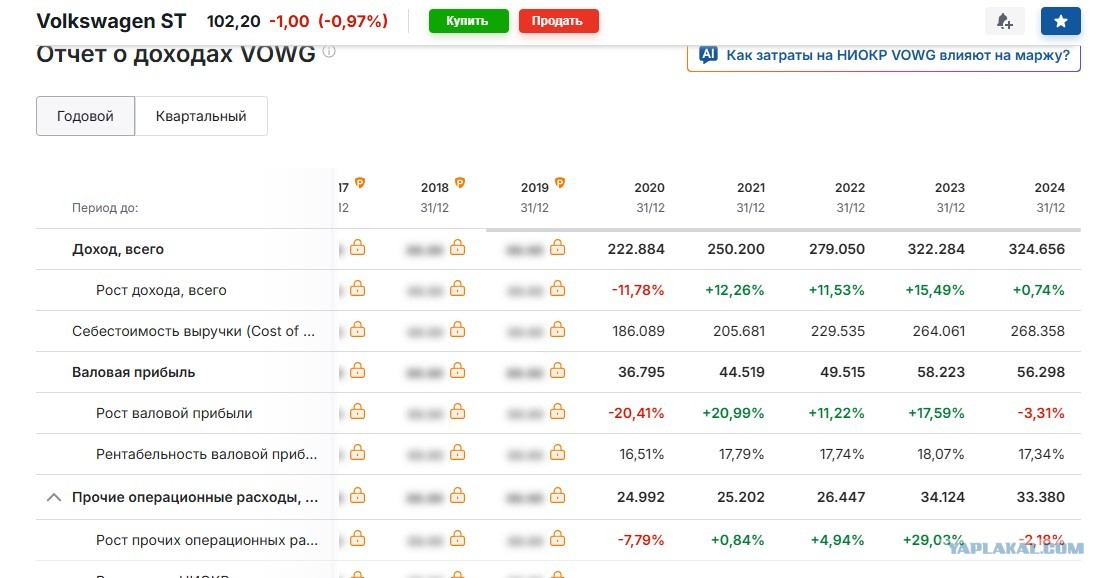Click the -3,31% gross profit growth
The width and height of the screenshot is (1110, 578).
pos(1041,414)
